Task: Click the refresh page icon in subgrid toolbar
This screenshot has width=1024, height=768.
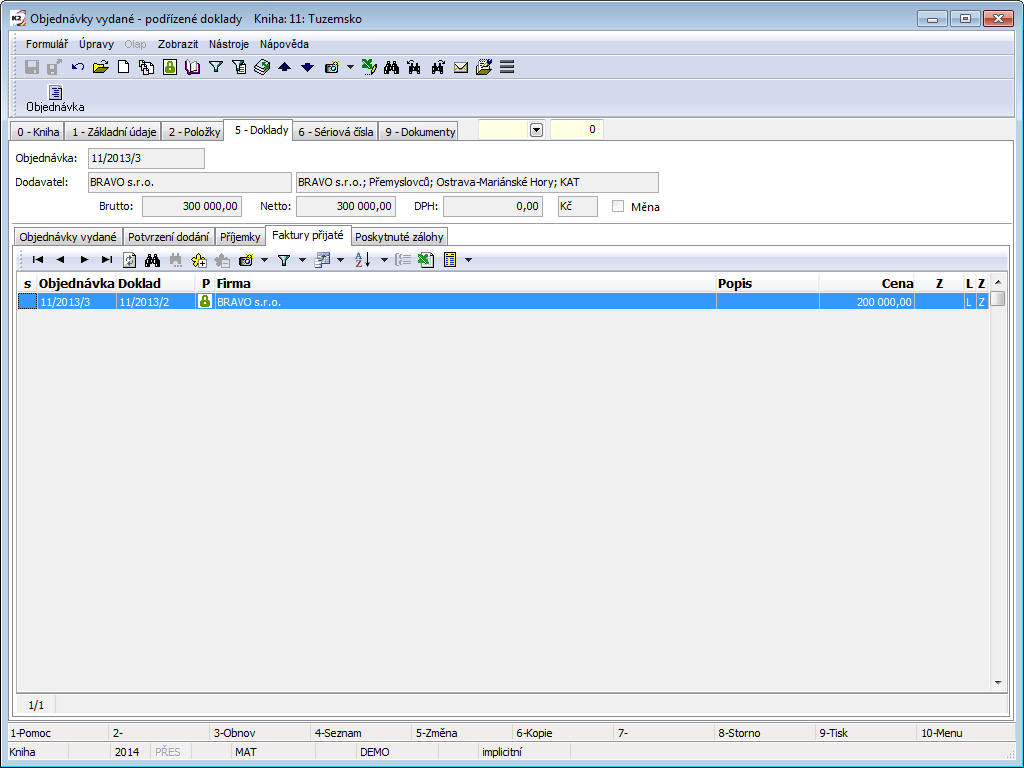Action: (130, 260)
